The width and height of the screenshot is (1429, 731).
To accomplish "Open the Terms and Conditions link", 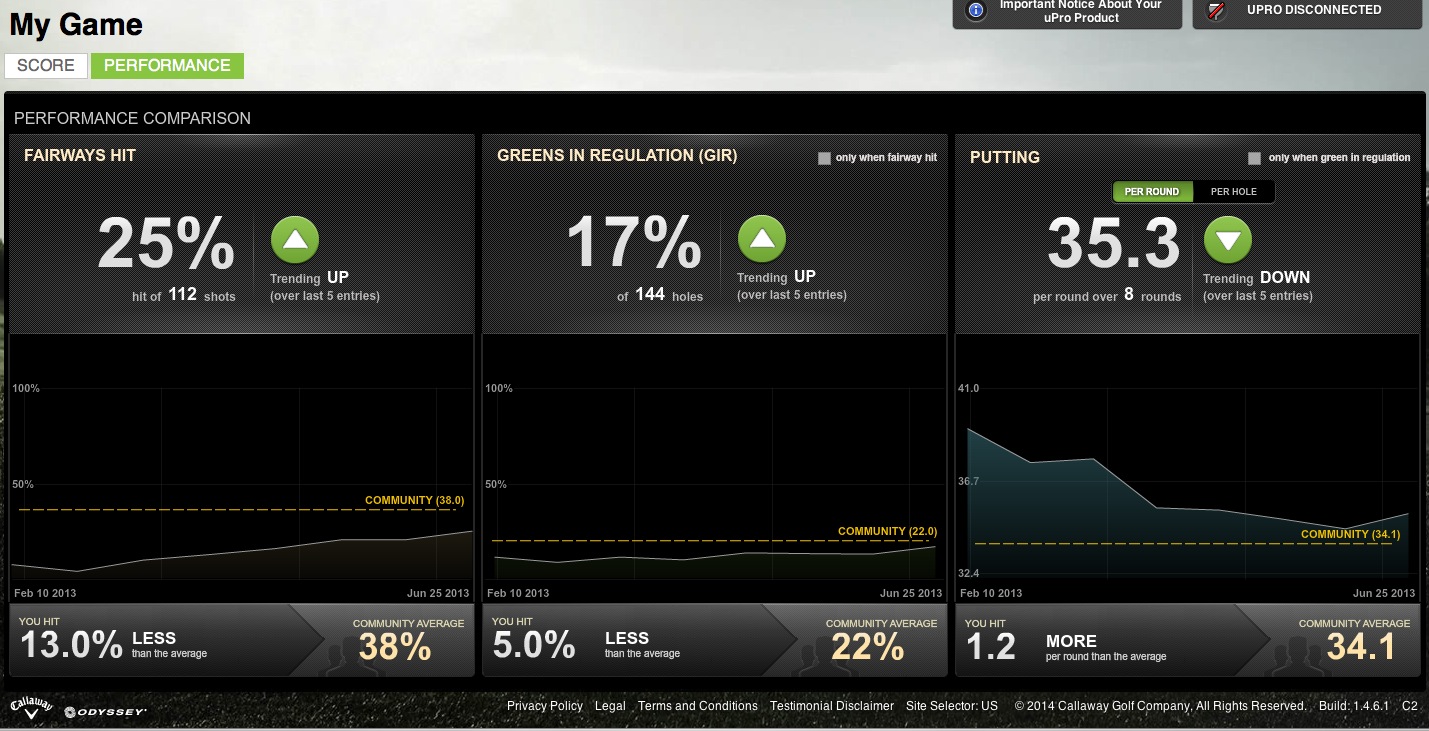I will coord(698,706).
